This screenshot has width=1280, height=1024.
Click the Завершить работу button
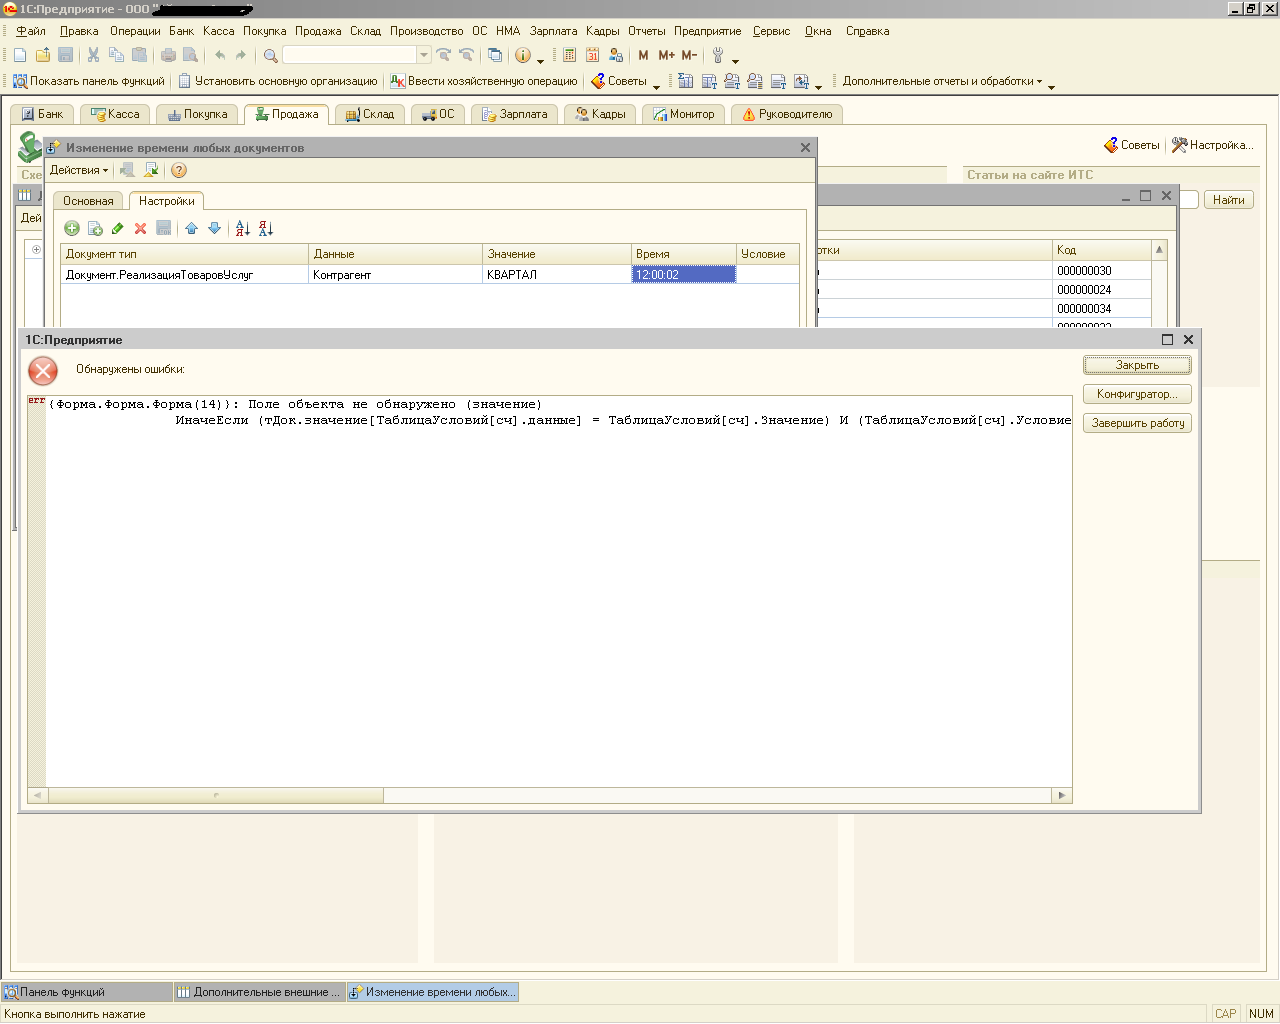1137,423
